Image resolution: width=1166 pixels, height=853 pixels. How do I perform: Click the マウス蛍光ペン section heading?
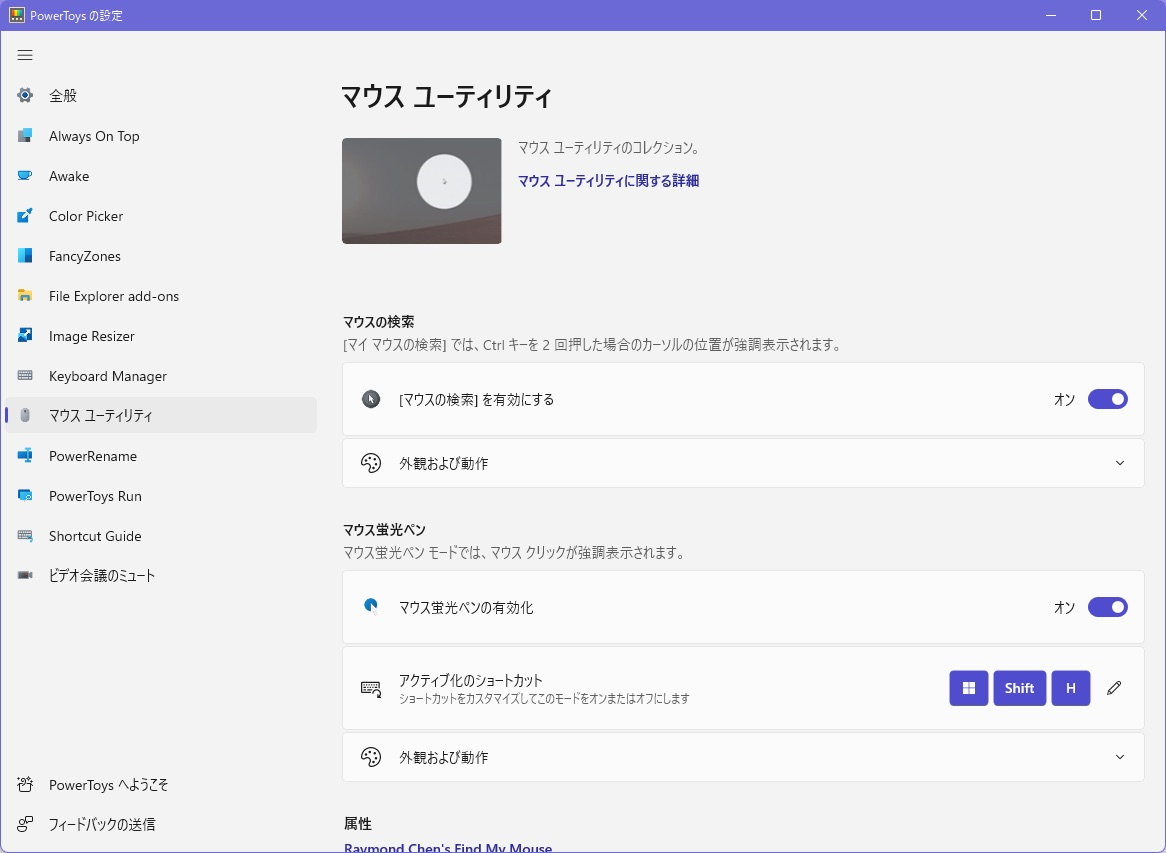pos(384,529)
